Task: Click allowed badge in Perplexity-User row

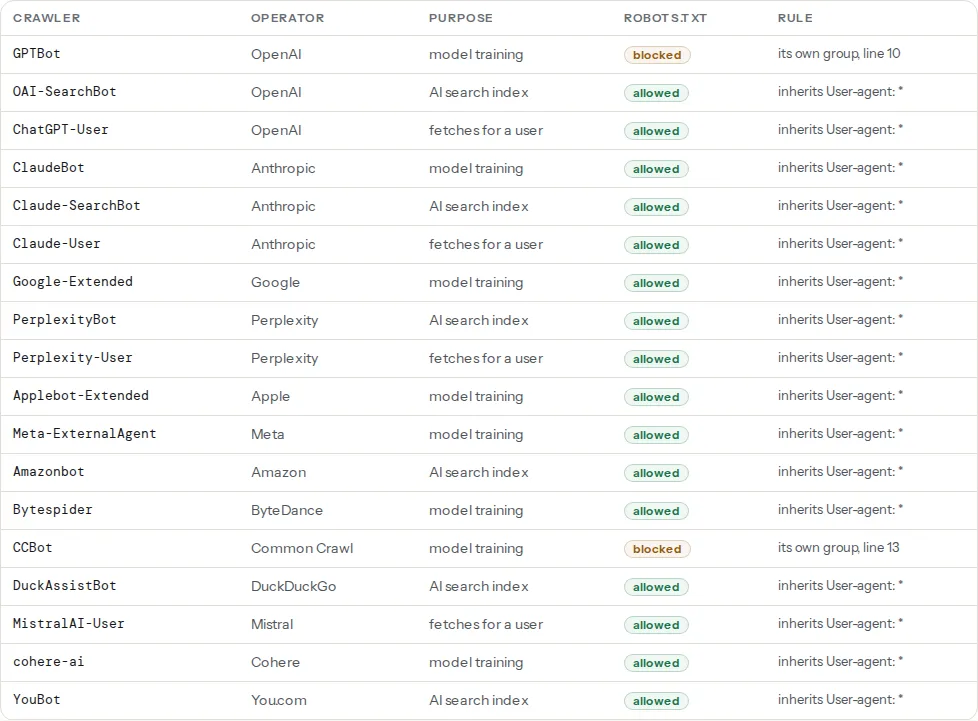Action: point(656,359)
